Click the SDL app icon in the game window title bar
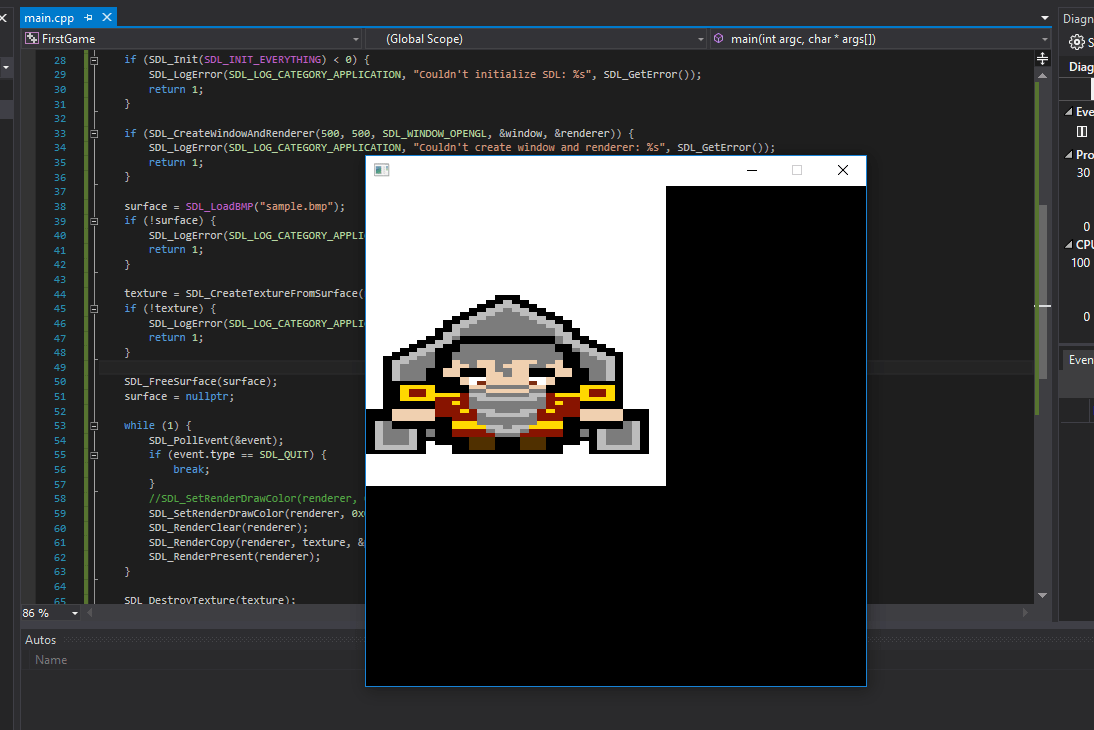This screenshot has height=730, width=1094. tap(381, 170)
